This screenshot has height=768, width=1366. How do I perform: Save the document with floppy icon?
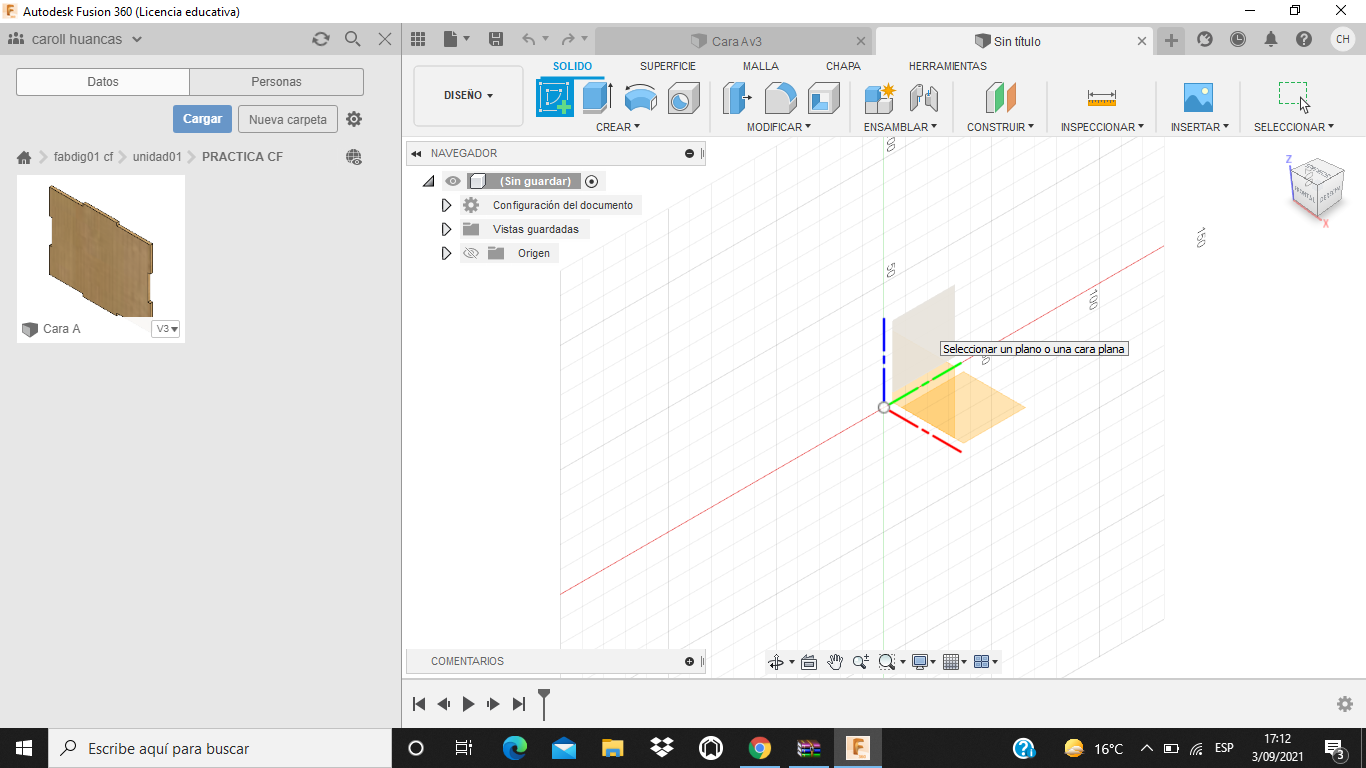point(496,39)
